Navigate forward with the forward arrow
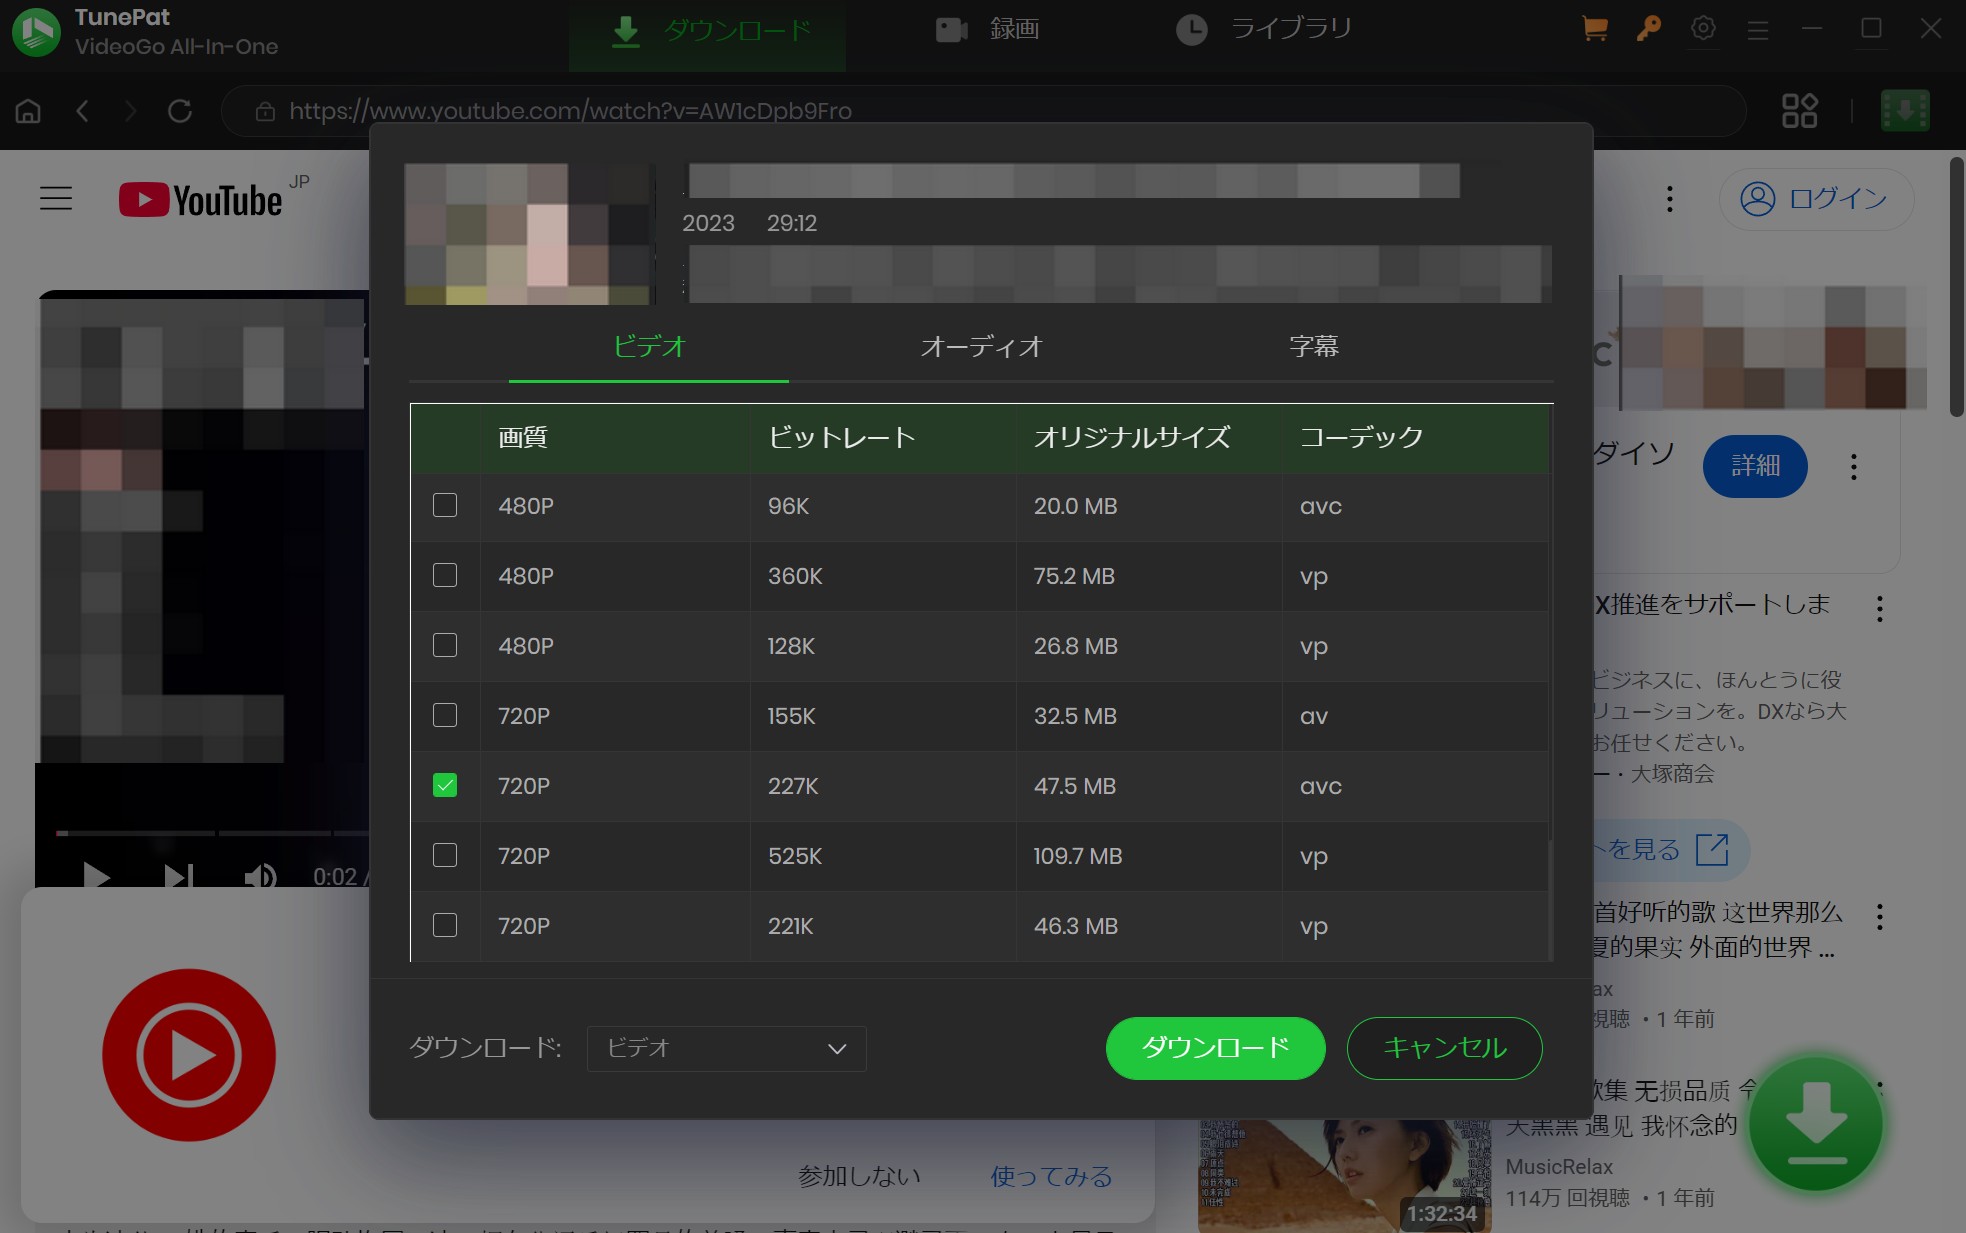The image size is (1966, 1233). [x=130, y=111]
